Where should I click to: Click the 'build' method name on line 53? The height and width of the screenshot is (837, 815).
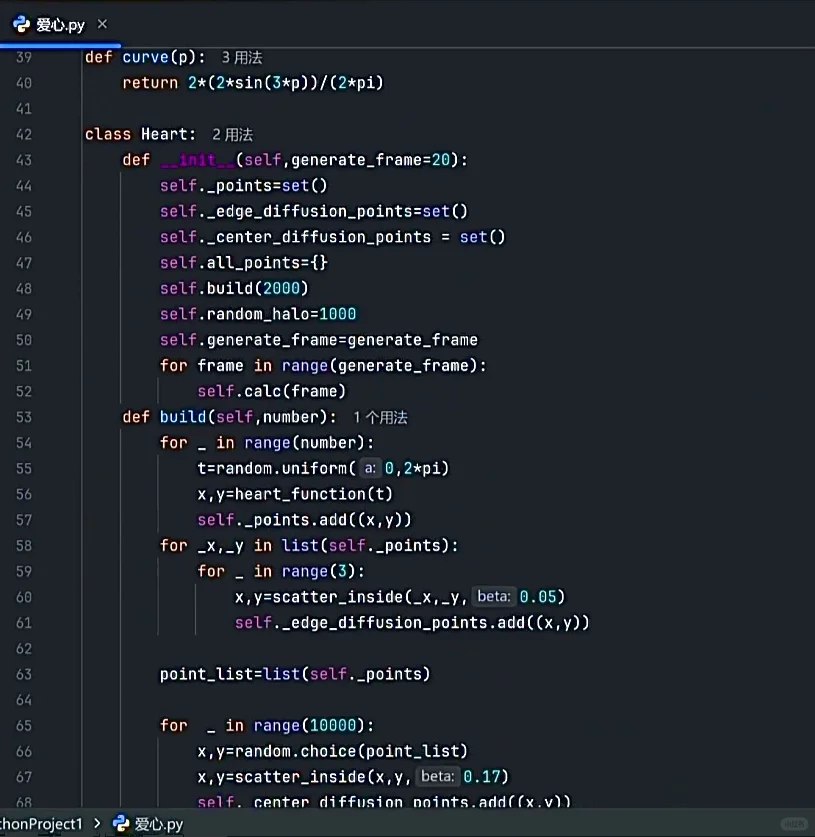click(x=183, y=417)
